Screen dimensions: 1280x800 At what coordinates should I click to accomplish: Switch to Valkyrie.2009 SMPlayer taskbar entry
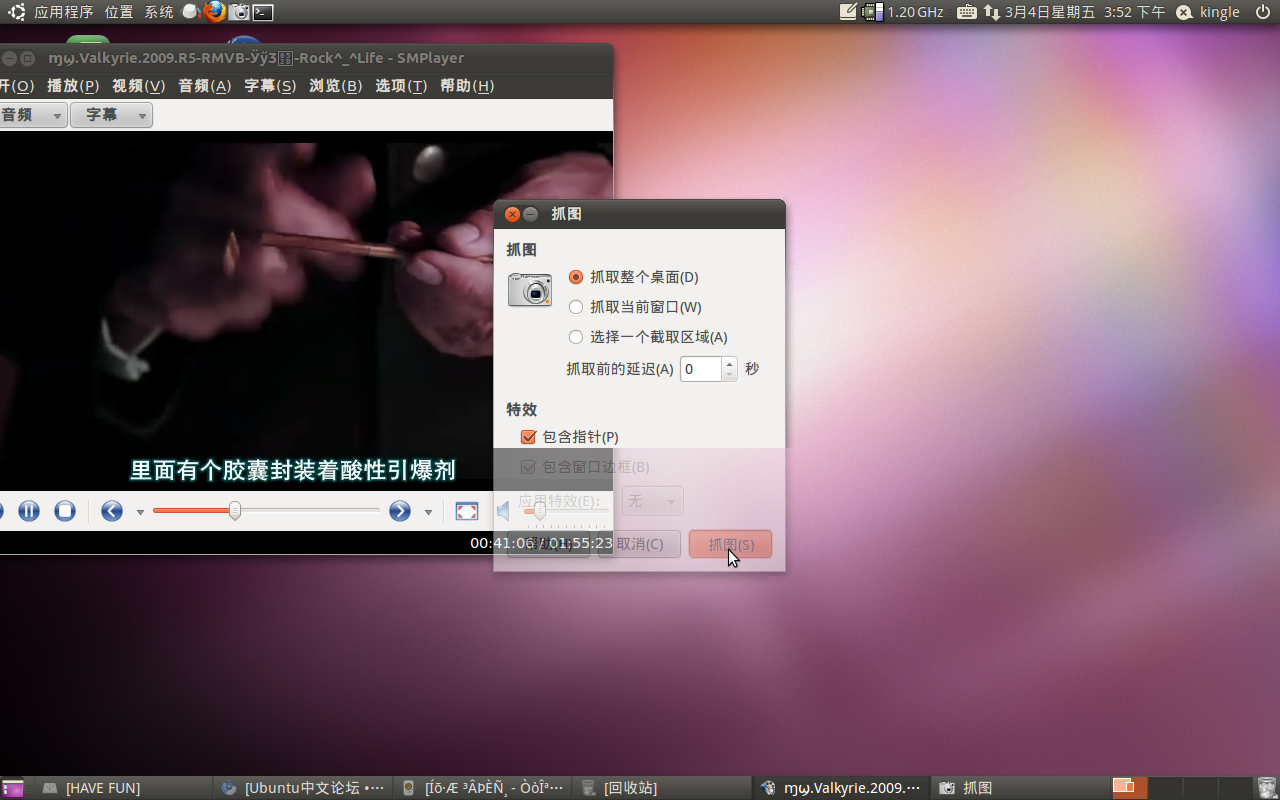pyautogui.click(x=840, y=788)
